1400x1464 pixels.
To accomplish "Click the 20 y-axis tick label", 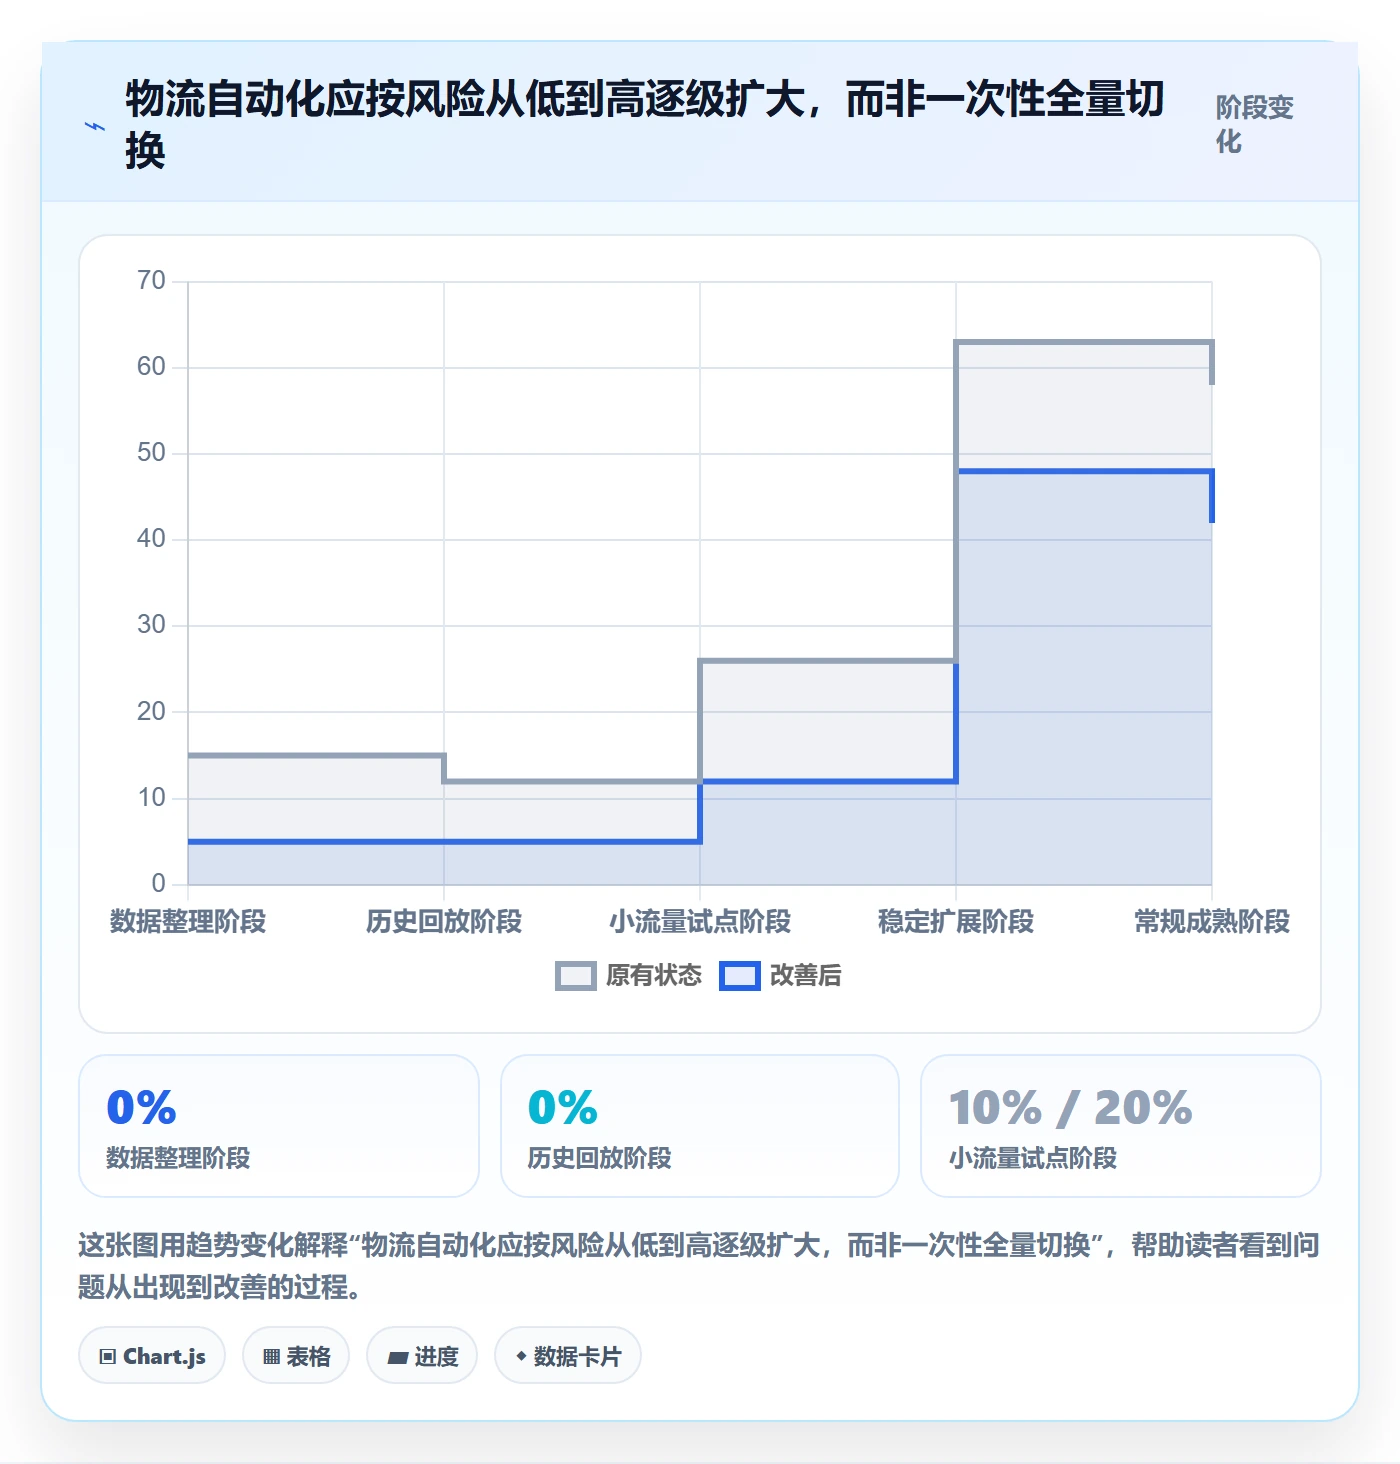I will click(151, 711).
